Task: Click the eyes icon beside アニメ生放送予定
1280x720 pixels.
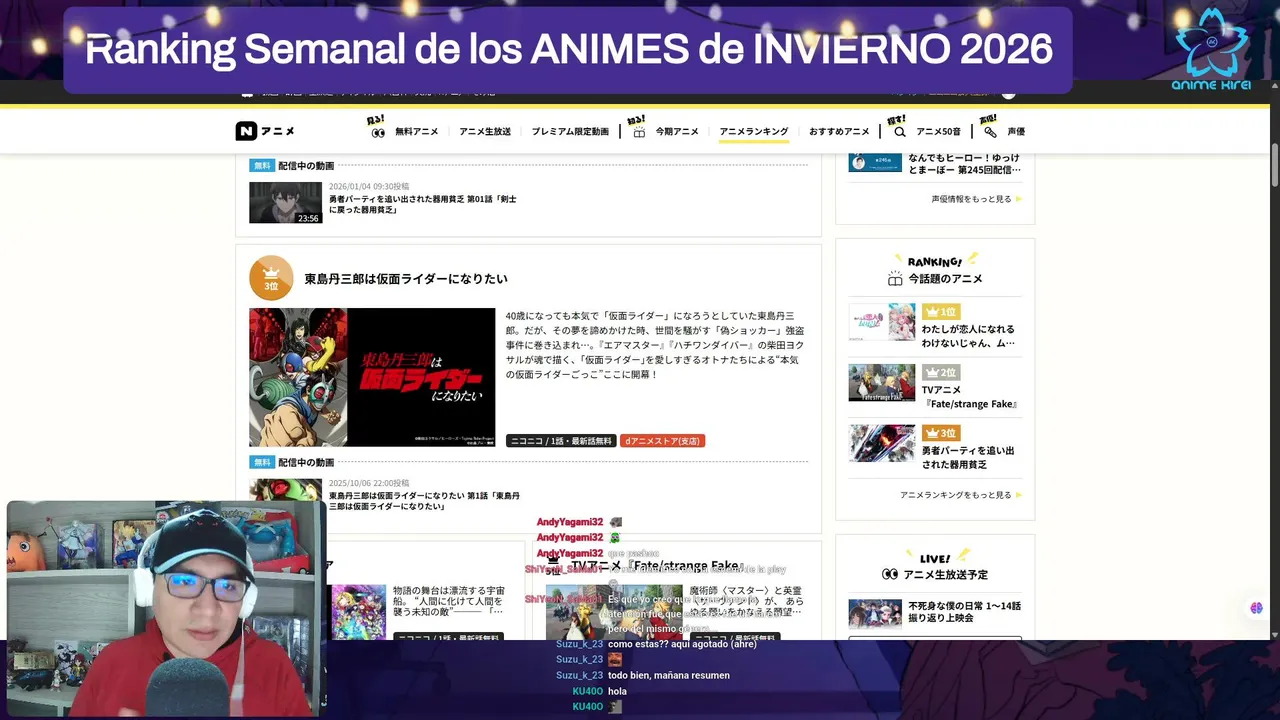Action: tap(890, 575)
